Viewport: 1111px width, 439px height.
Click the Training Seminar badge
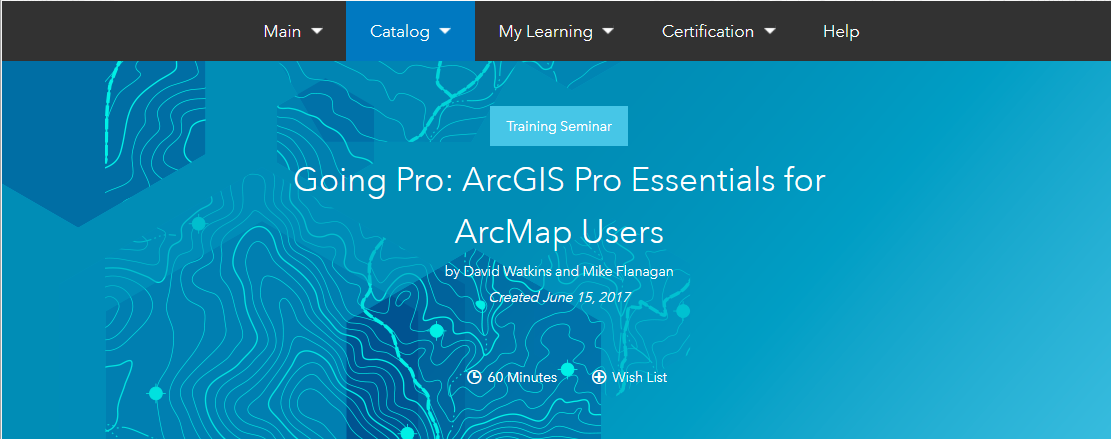click(x=558, y=126)
